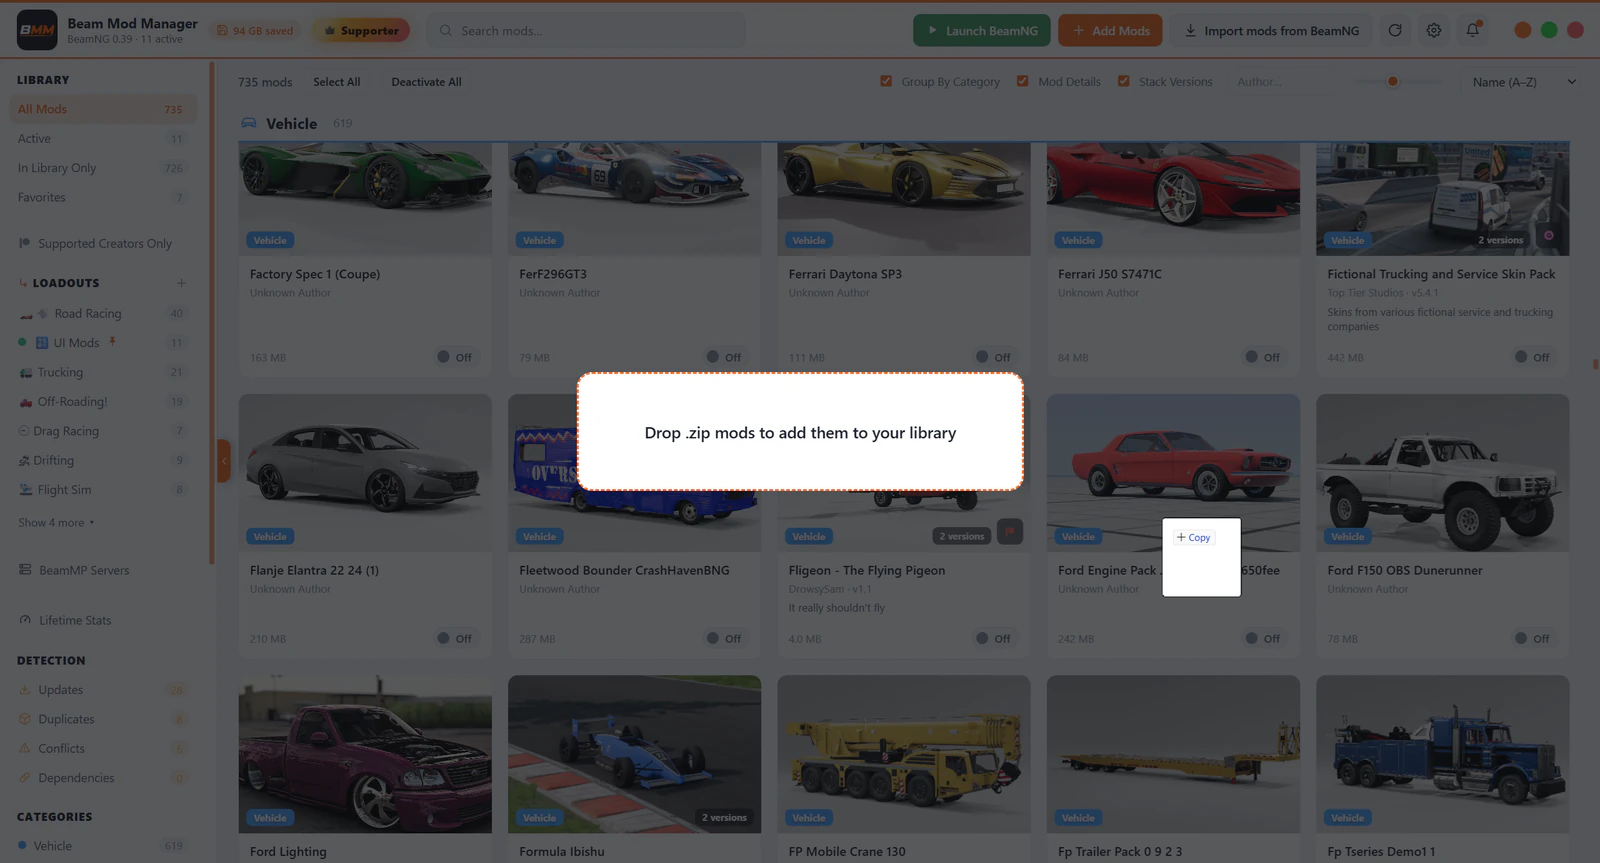The image size is (1600, 863).
Task: Click the plus icon next to Loadouts
Action: pyautogui.click(x=181, y=283)
